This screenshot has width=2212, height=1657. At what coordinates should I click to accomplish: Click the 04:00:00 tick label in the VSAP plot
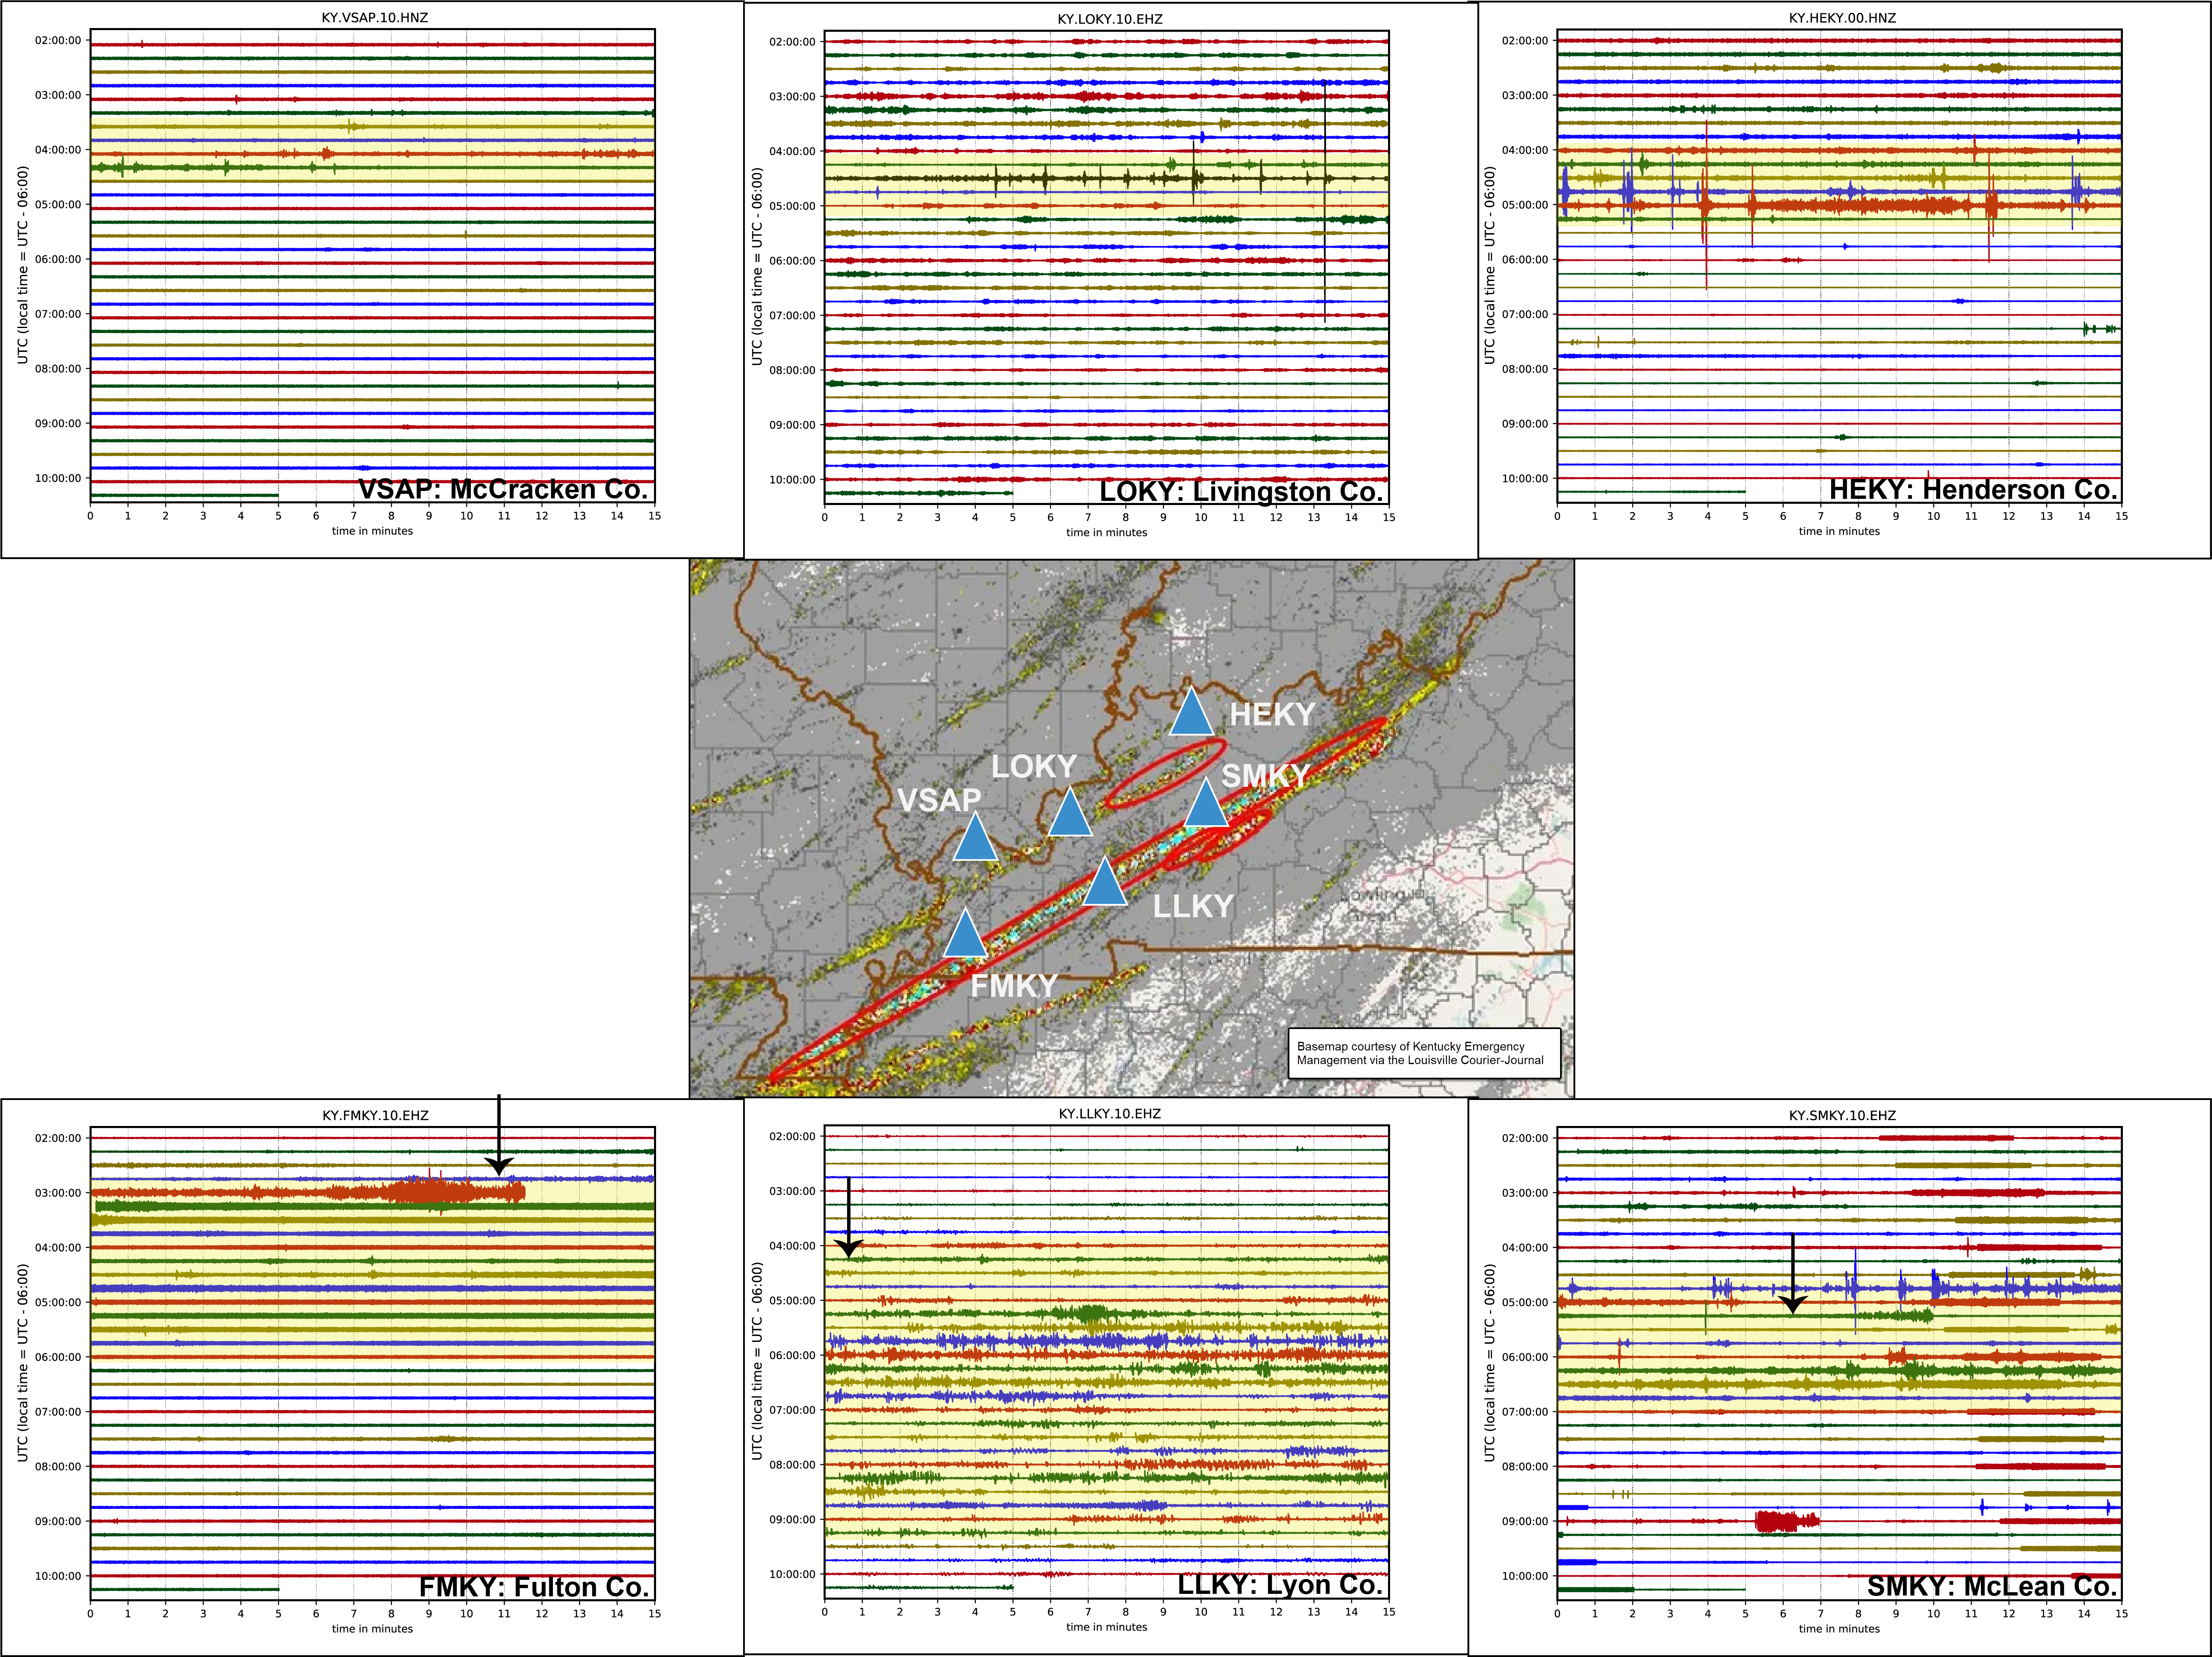[x=58, y=150]
